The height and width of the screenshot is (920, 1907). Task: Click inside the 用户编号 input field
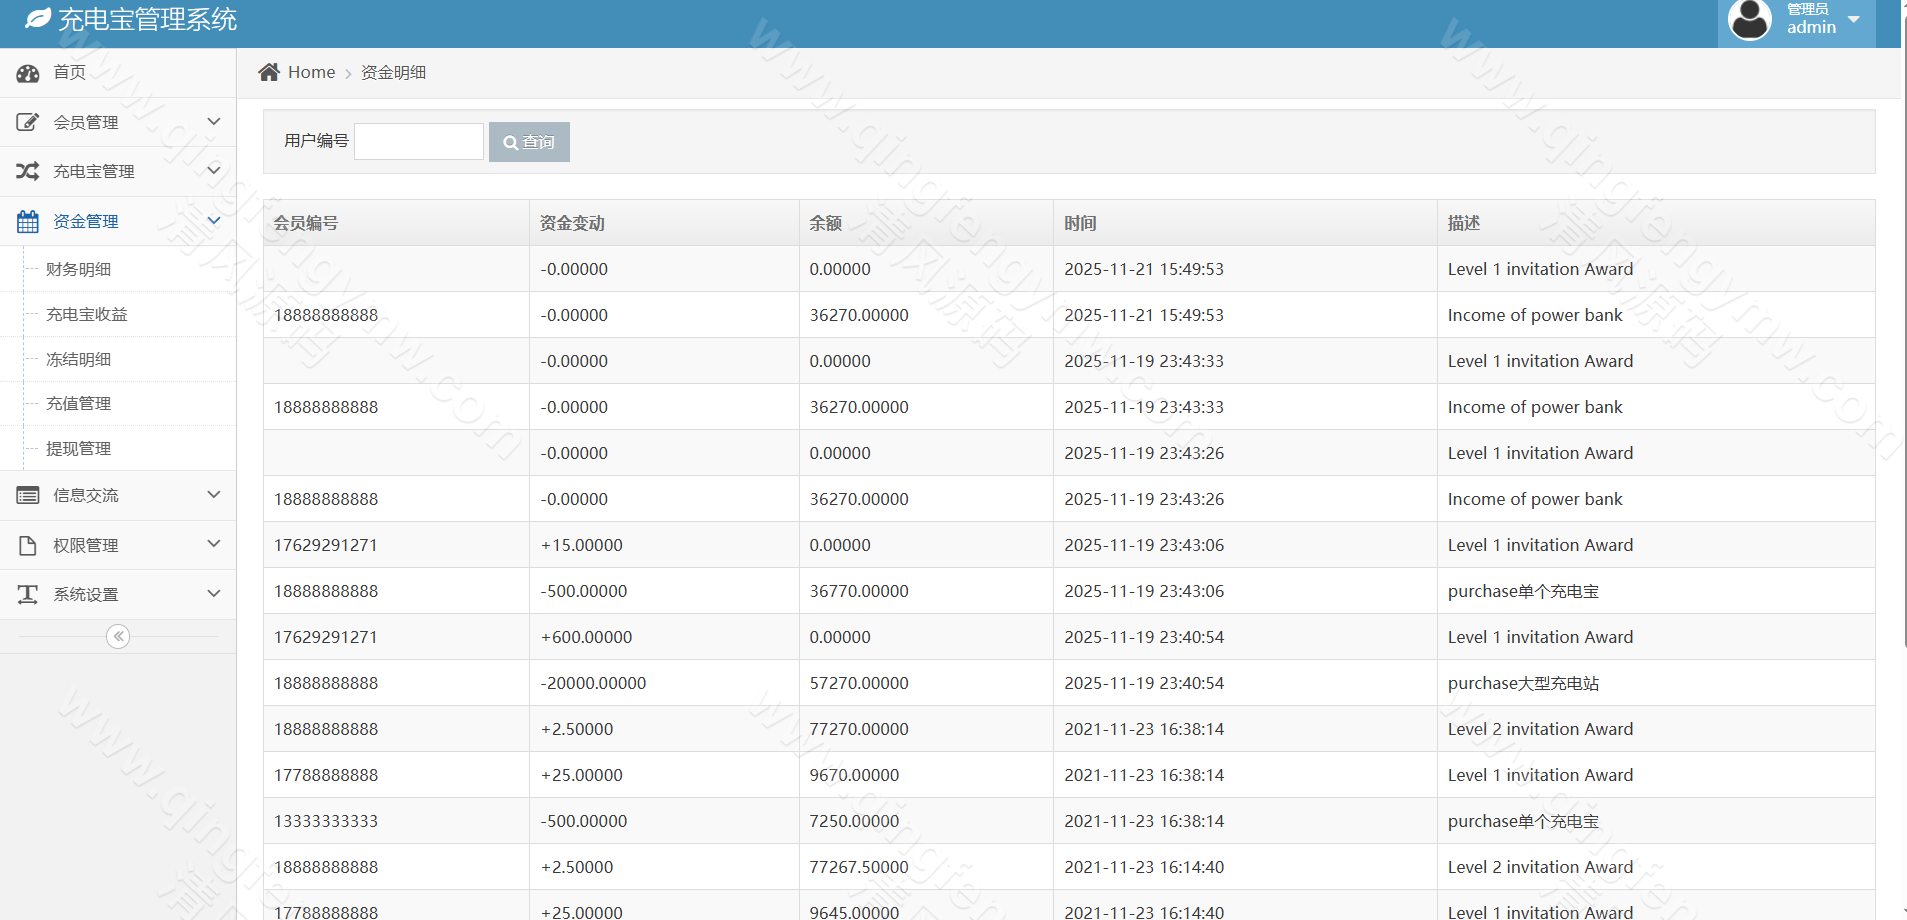[418, 140]
